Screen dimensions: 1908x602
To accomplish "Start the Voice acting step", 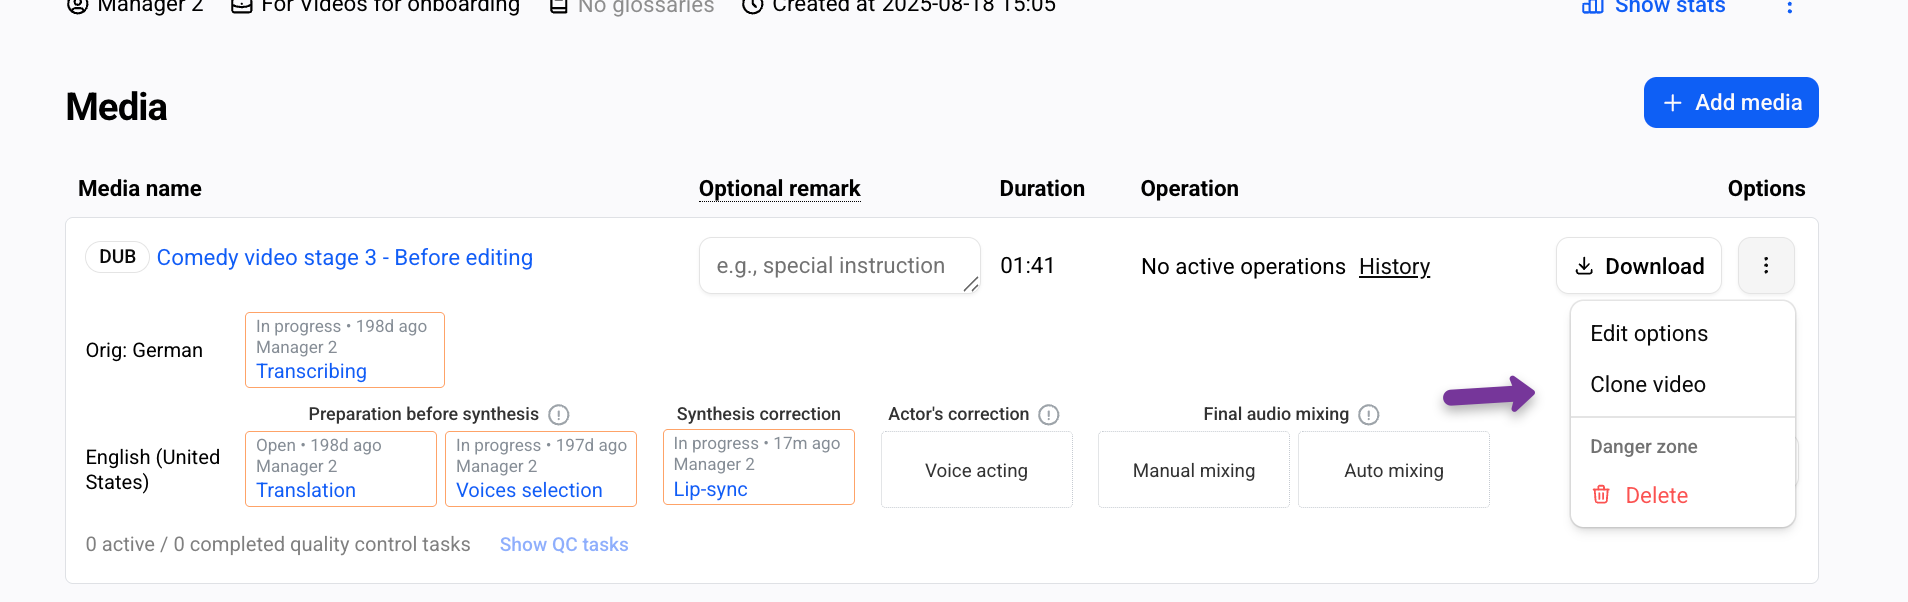I will 977,470.
